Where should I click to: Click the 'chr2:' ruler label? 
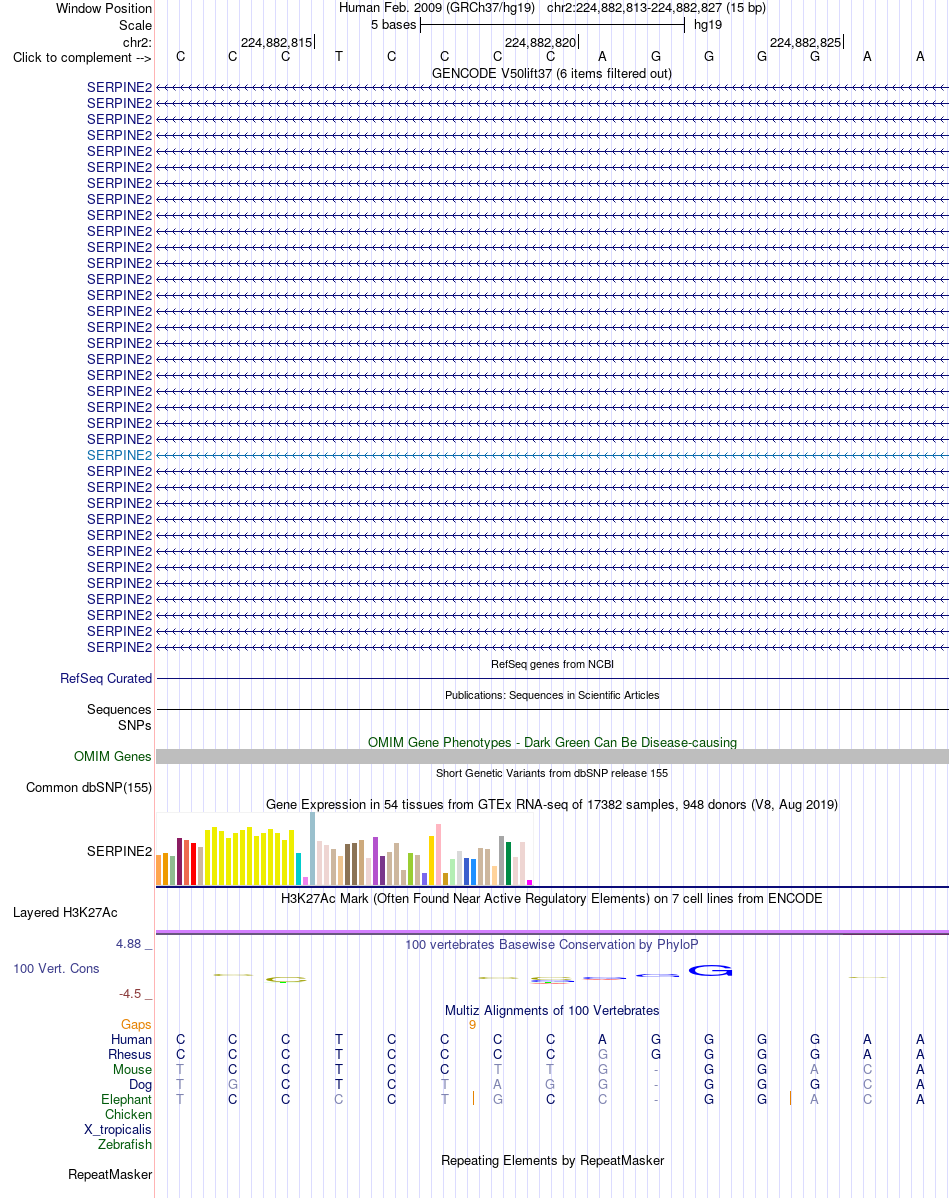coord(138,42)
